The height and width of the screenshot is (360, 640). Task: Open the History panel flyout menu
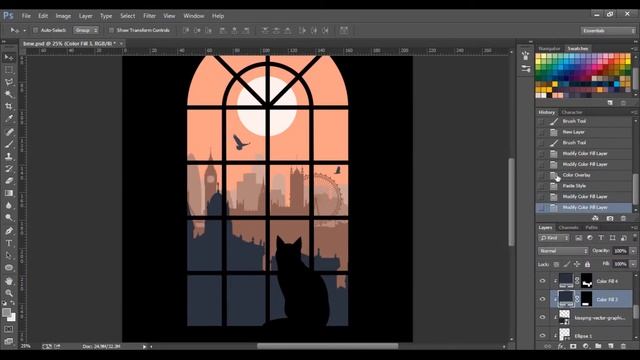[x=633, y=112]
